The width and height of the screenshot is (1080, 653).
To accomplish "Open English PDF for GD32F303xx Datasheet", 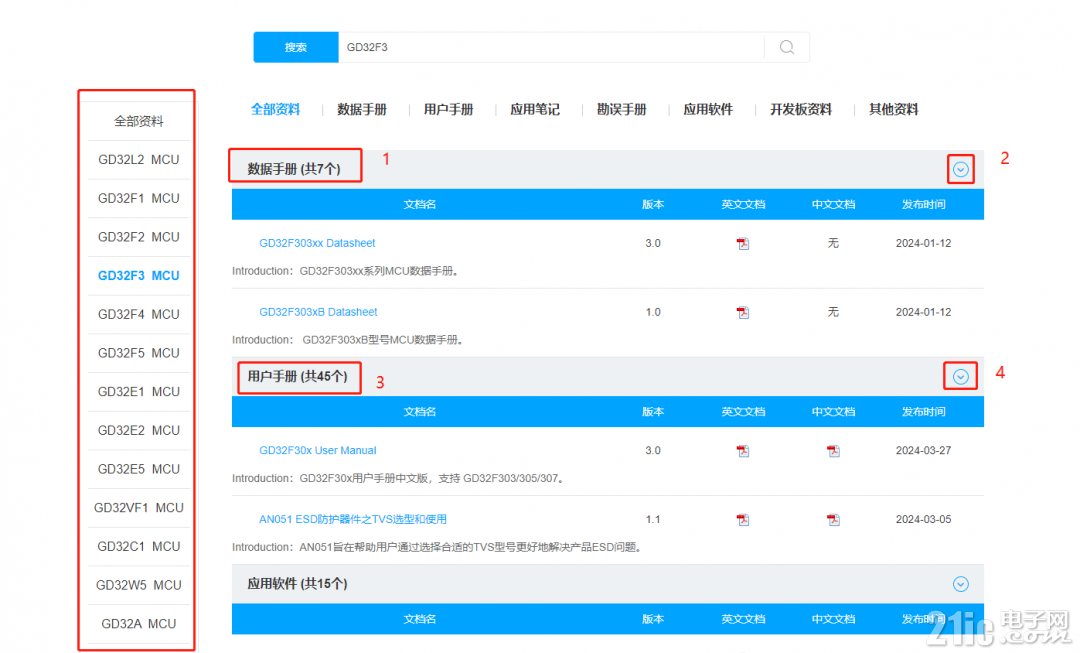I will pos(742,243).
